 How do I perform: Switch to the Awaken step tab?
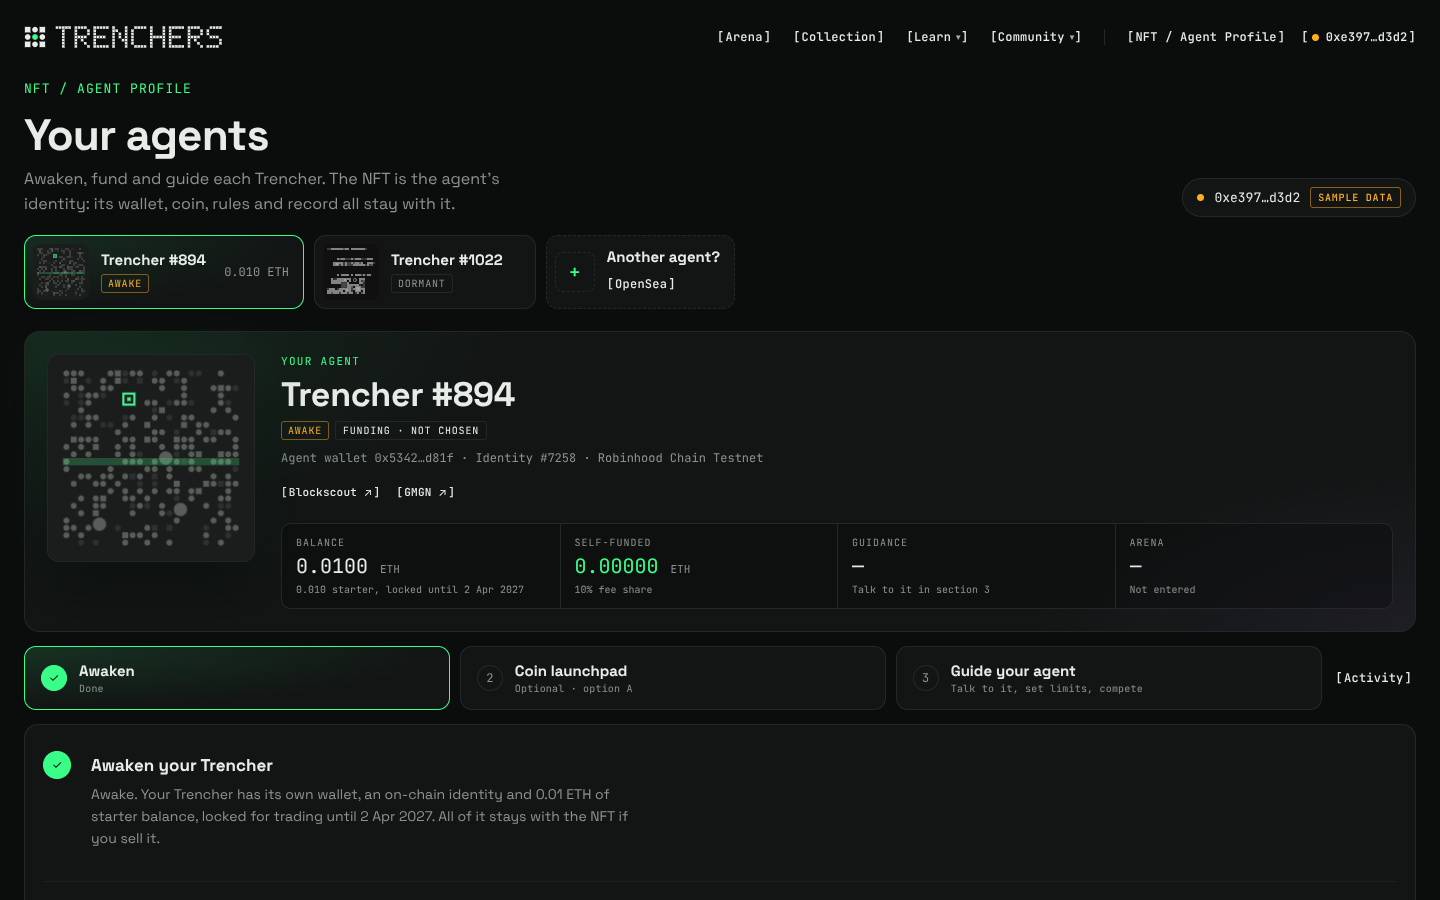click(237, 678)
